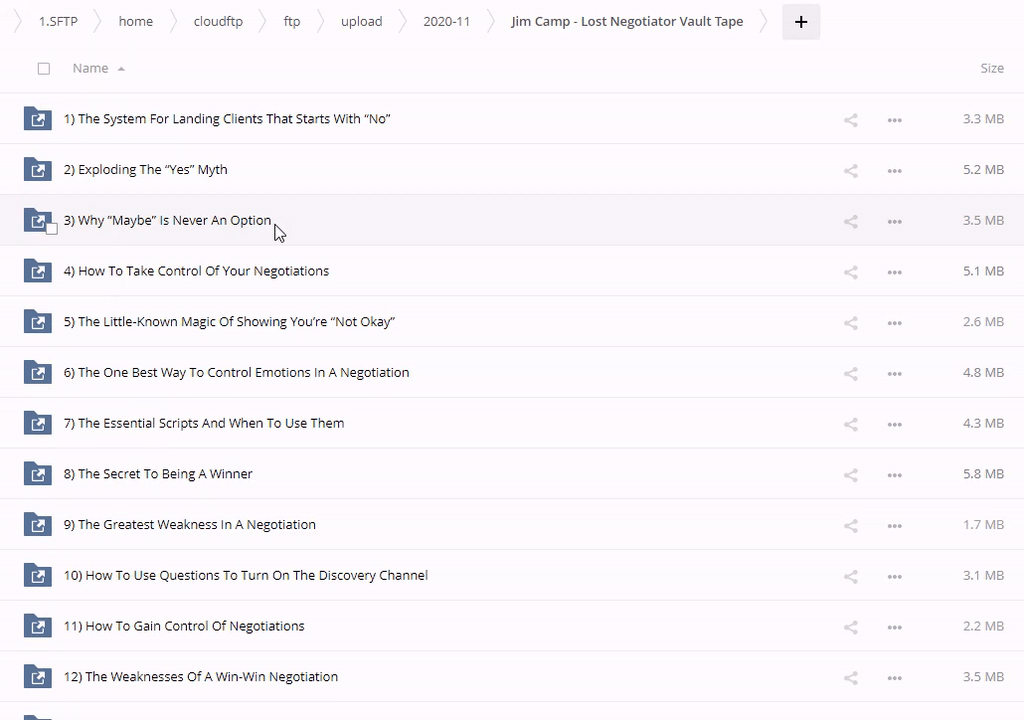Share "The Essential Scripts And When To Use Them"

[x=851, y=424]
